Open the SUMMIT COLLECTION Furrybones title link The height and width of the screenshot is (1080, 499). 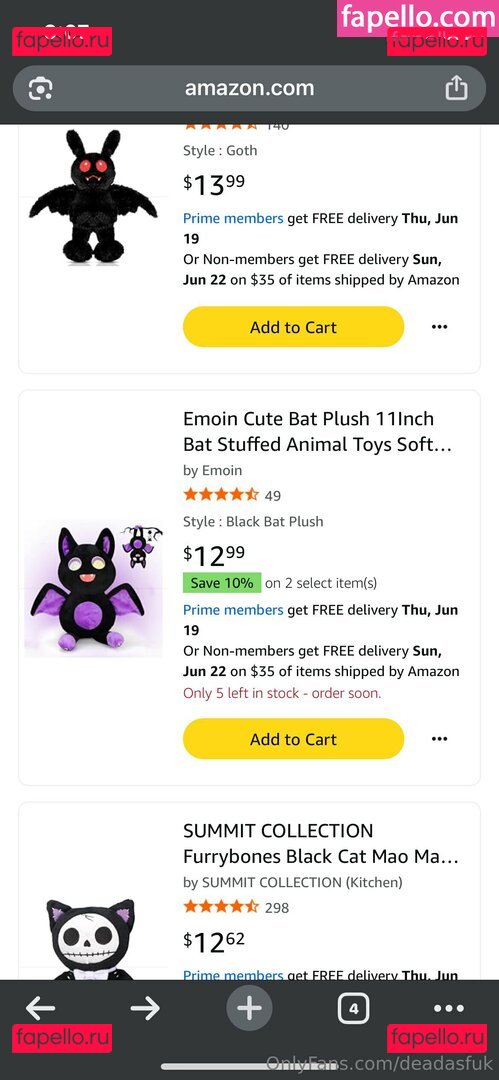(320, 844)
